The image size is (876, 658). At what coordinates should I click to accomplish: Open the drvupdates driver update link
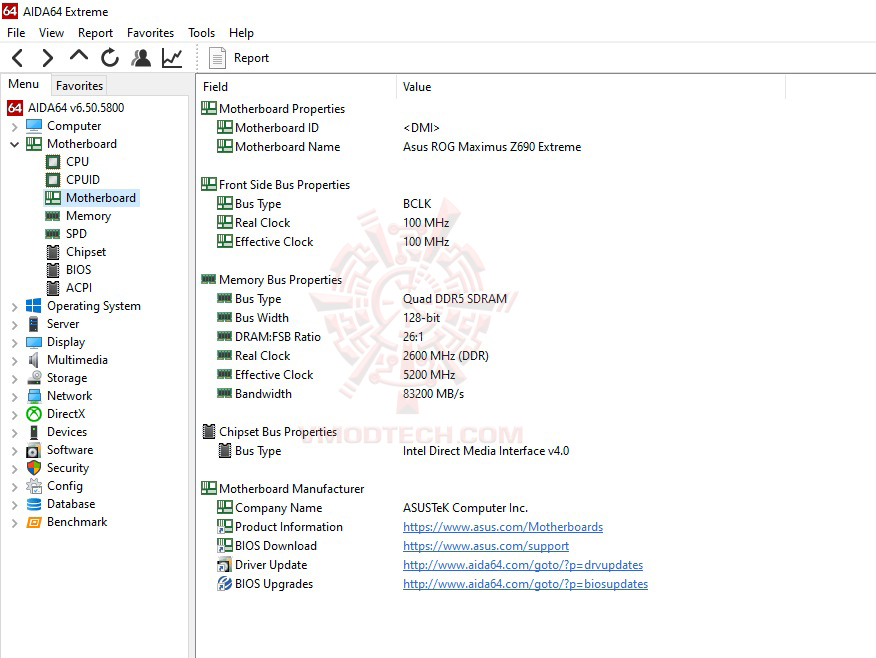[x=523, y=565]
